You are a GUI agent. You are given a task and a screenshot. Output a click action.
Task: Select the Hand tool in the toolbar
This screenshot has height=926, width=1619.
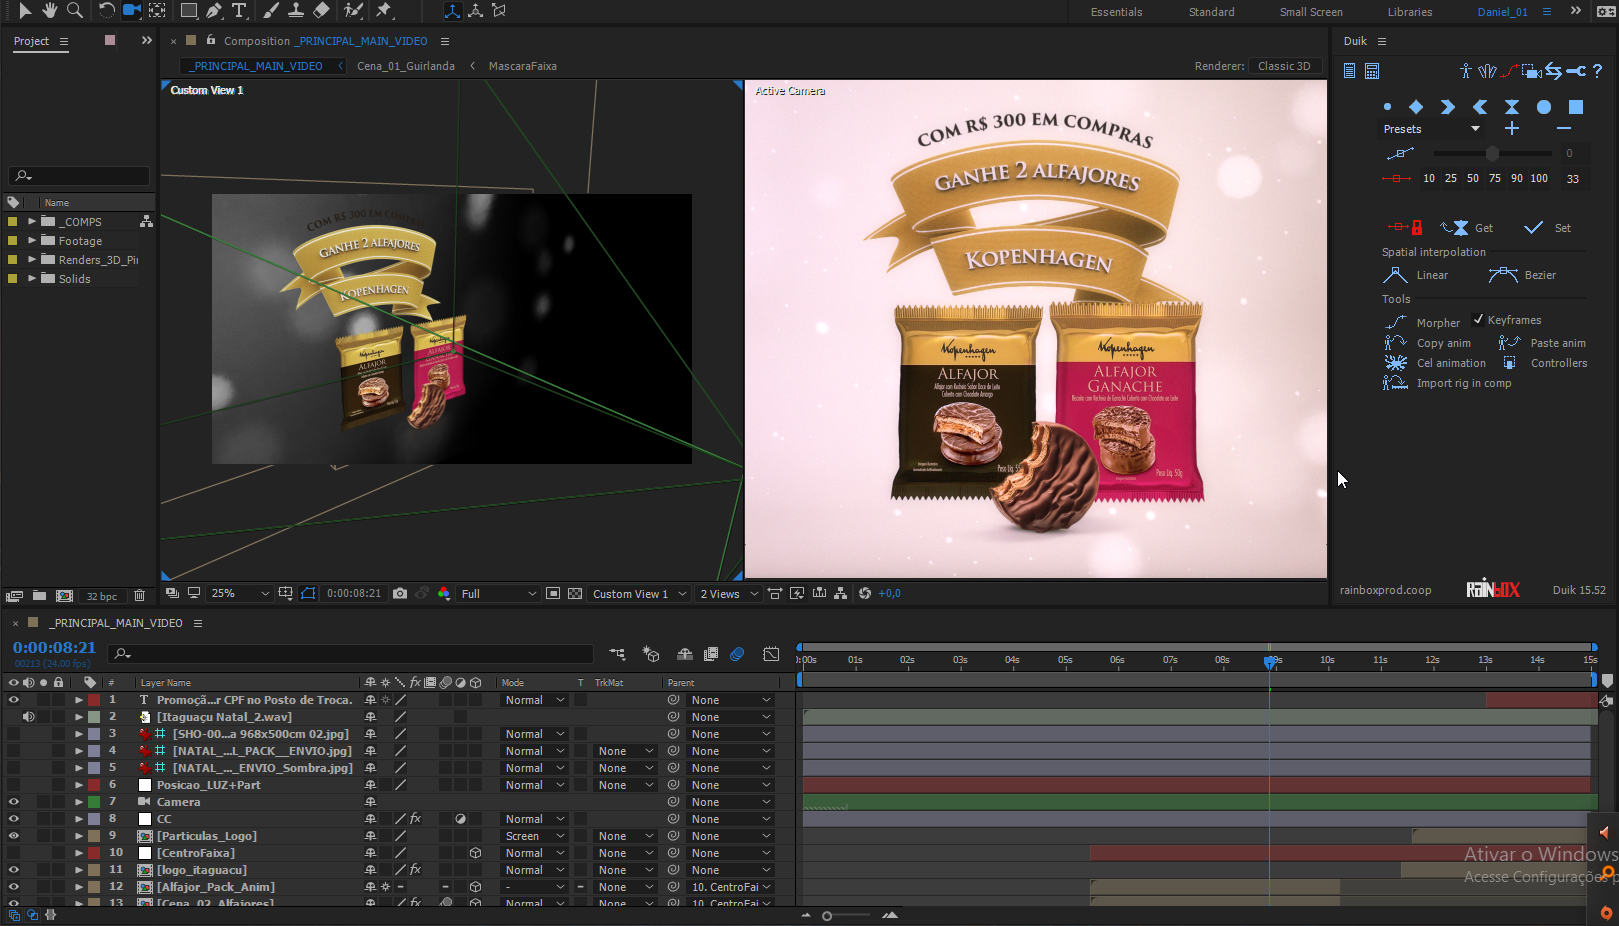[49, 11]
